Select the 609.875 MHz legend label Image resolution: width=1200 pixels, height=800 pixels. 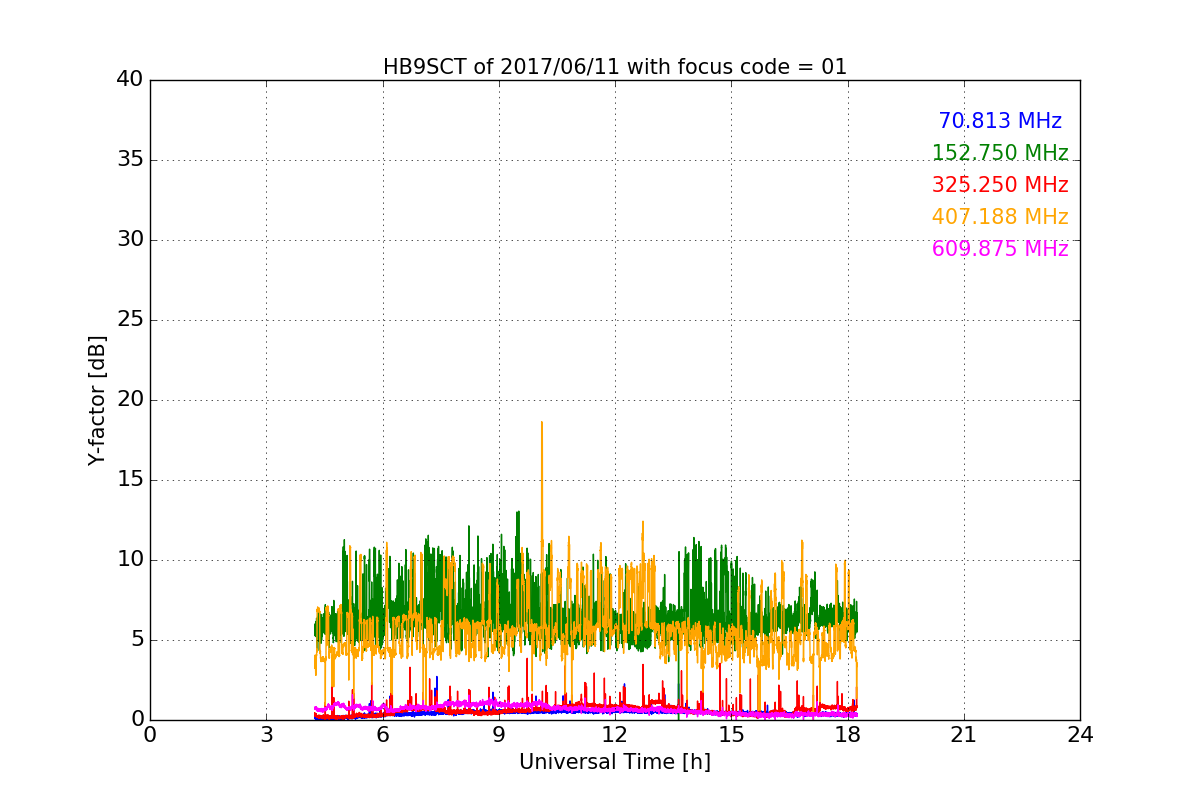click(x=1000, y=249)
